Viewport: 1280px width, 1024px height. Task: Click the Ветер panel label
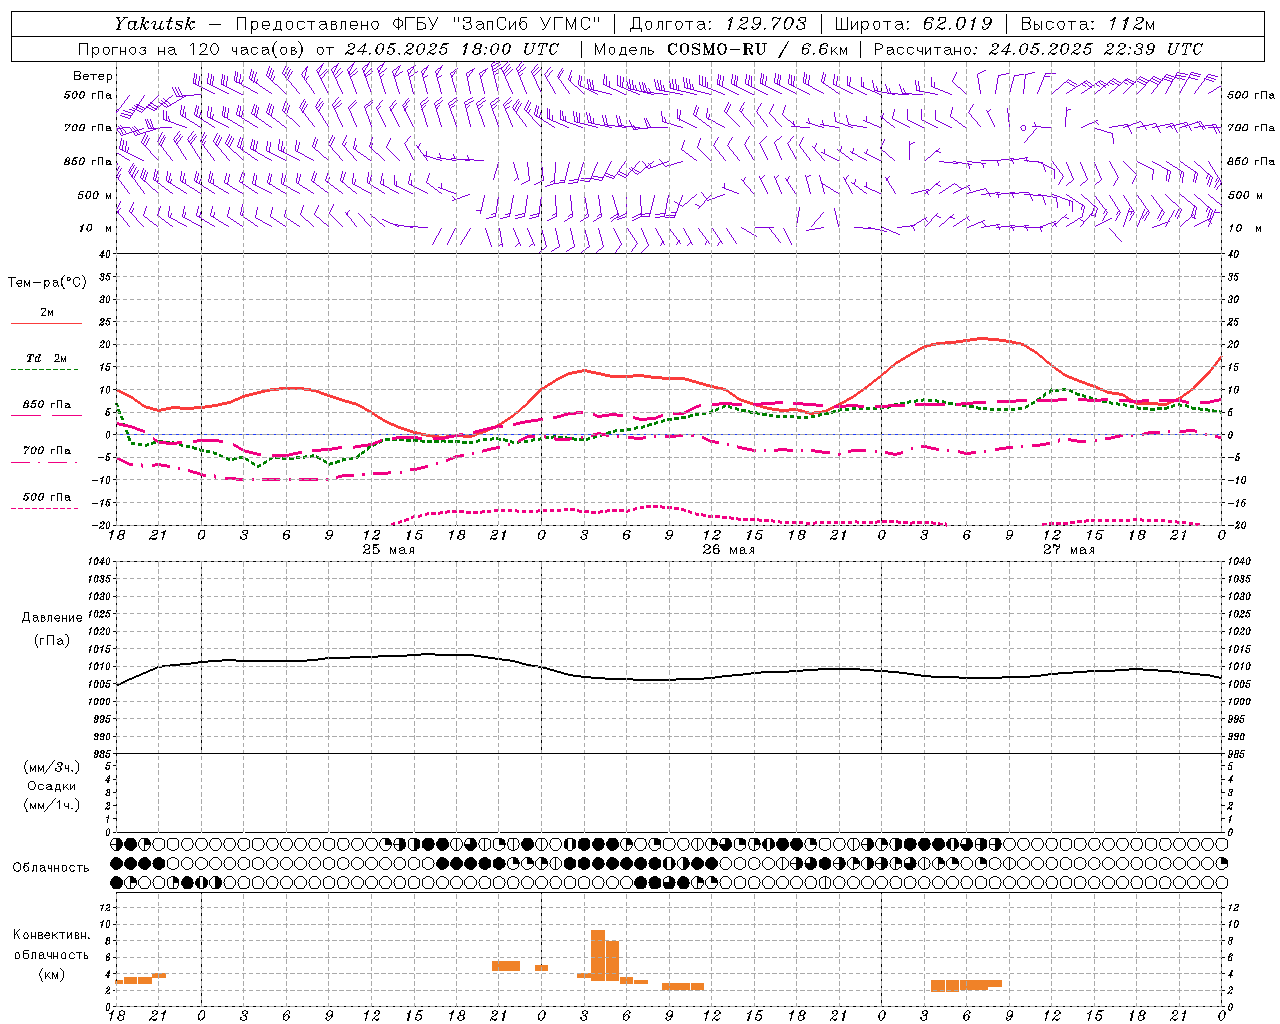[93, 76]
